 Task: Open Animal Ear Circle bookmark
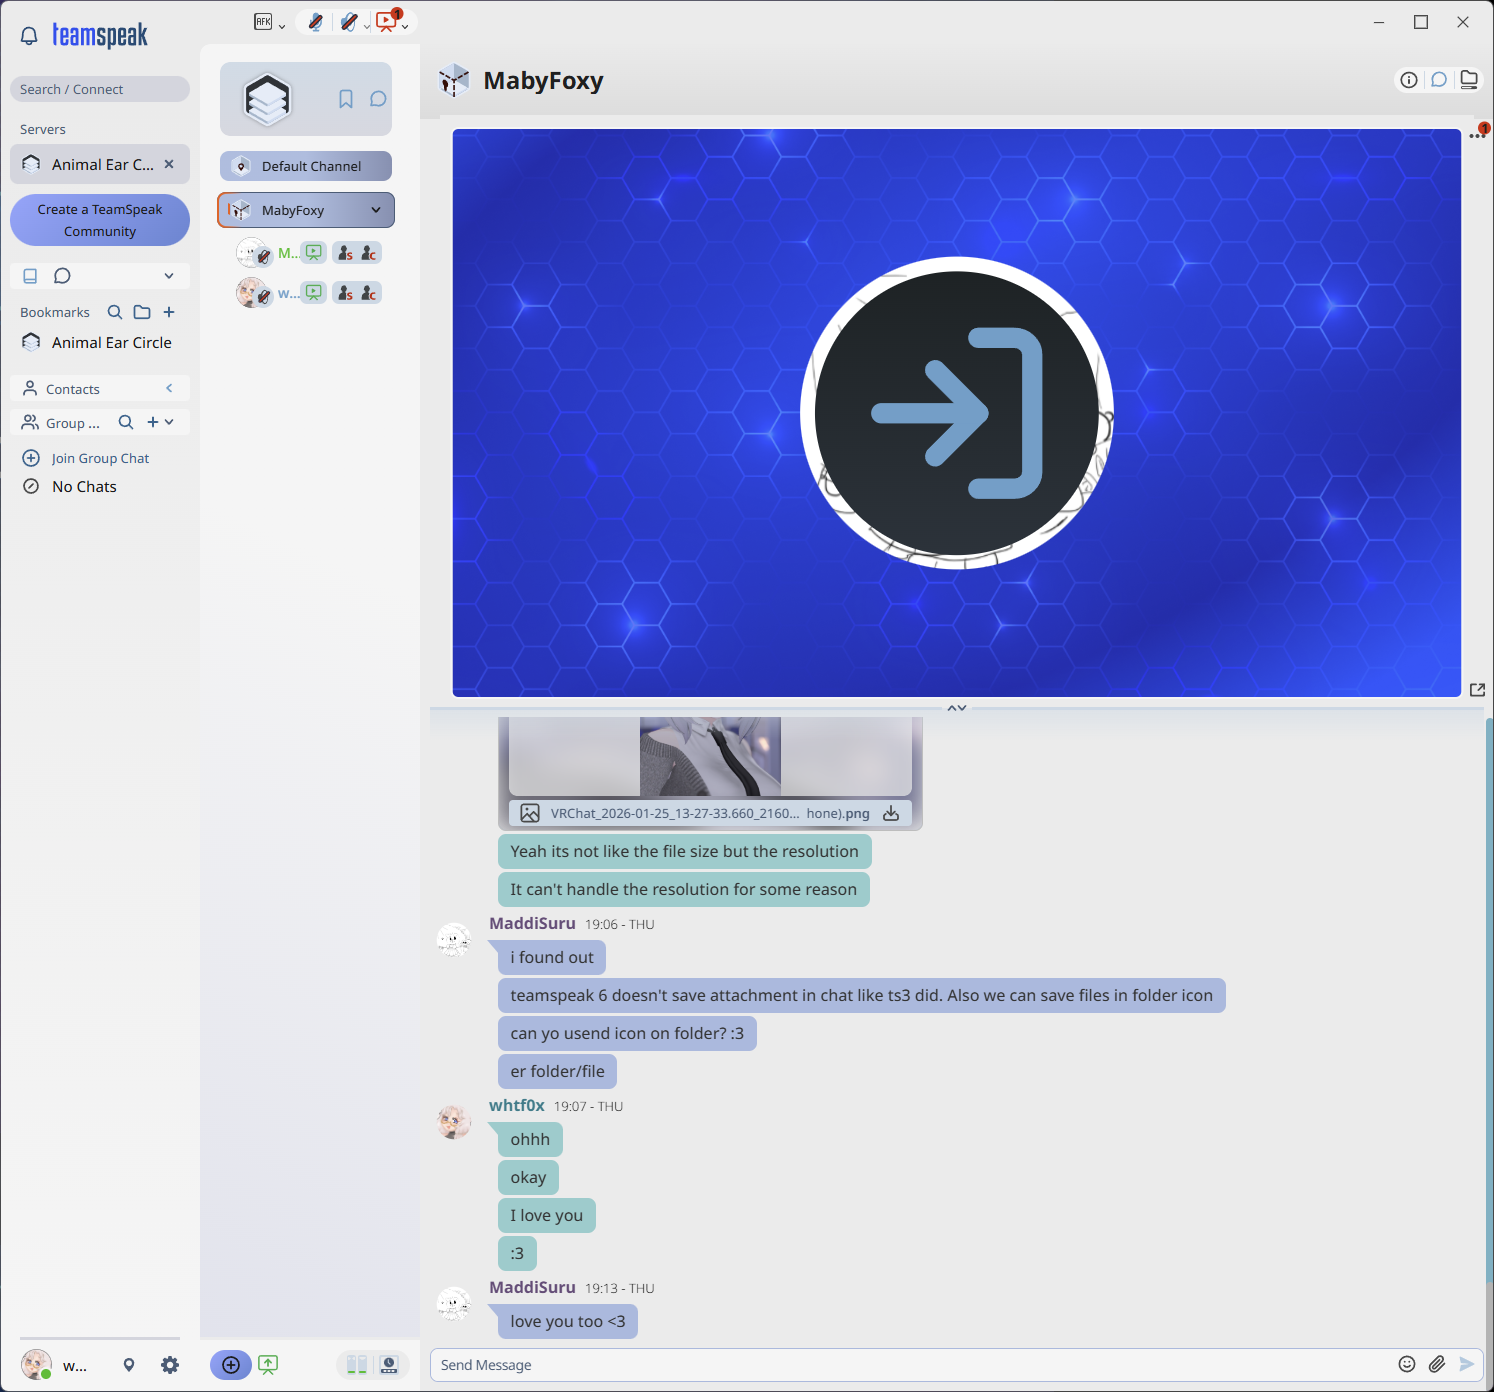pos(111,342)
